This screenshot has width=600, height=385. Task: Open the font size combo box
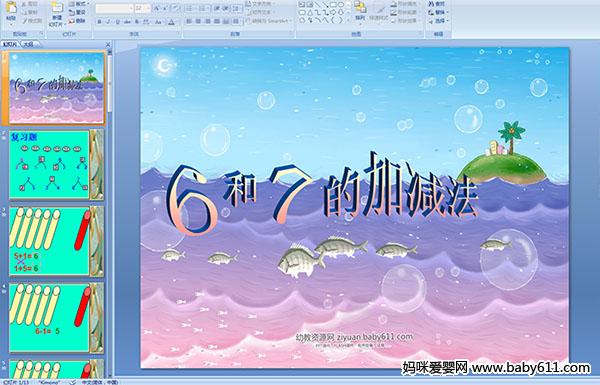(143, 8)
